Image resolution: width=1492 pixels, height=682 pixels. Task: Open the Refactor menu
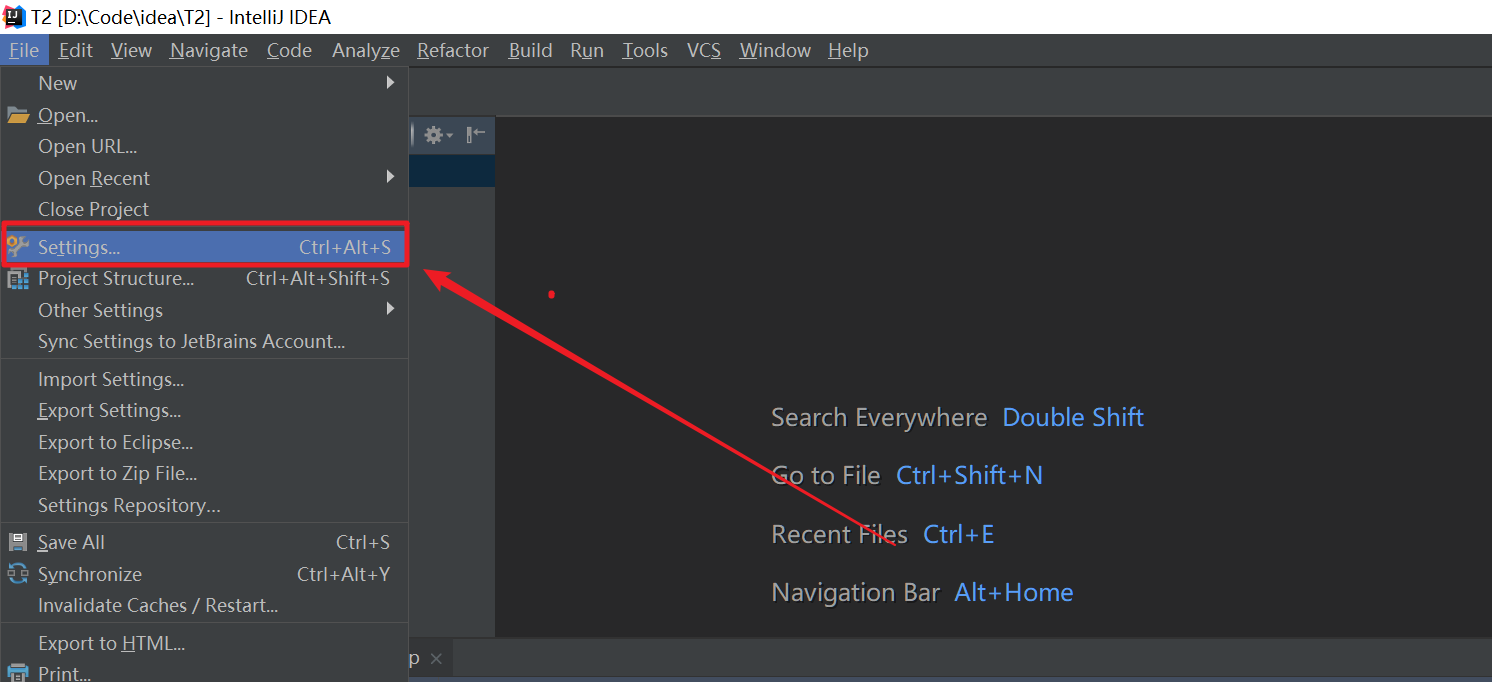(x=453, y=50)
